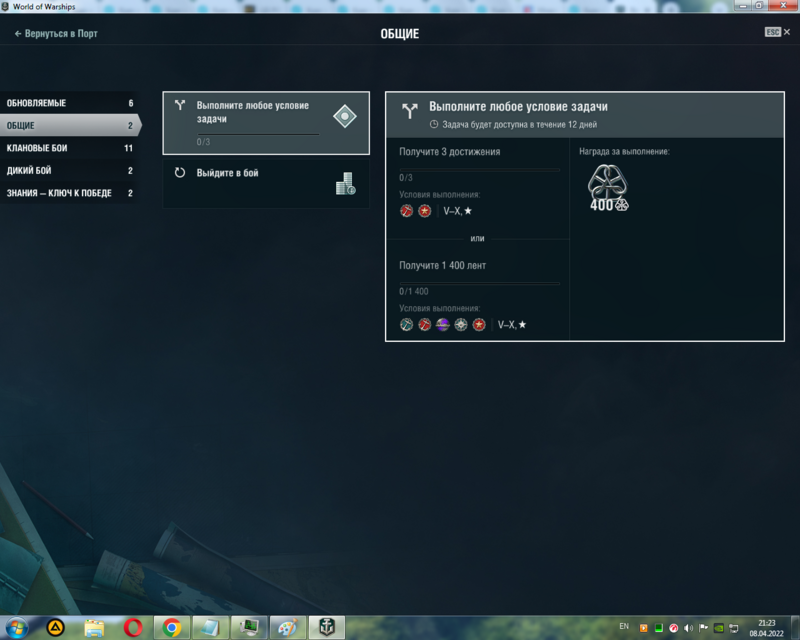Click the purple battle type icon under ribbons condition
Viewport: 800px width, 640px height.
(x=443, y=325)
